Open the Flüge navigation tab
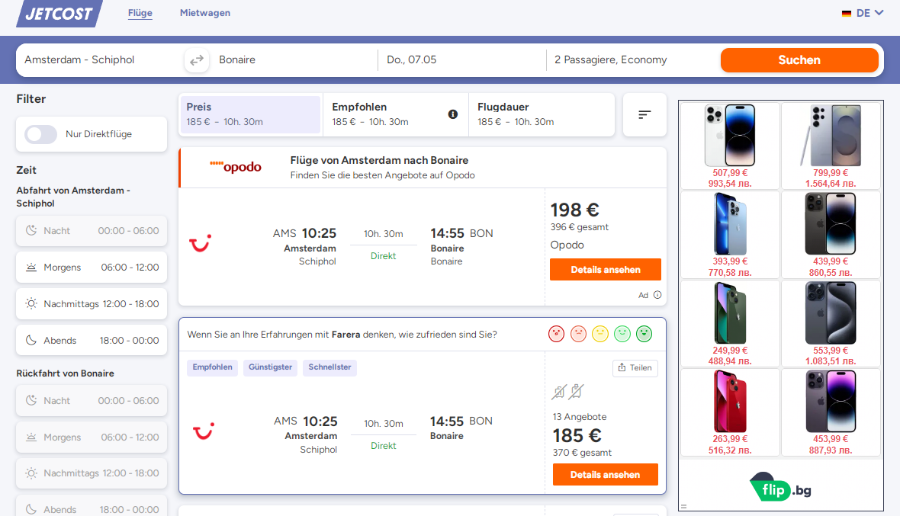 pyautogui.click(x=140, y=13)
